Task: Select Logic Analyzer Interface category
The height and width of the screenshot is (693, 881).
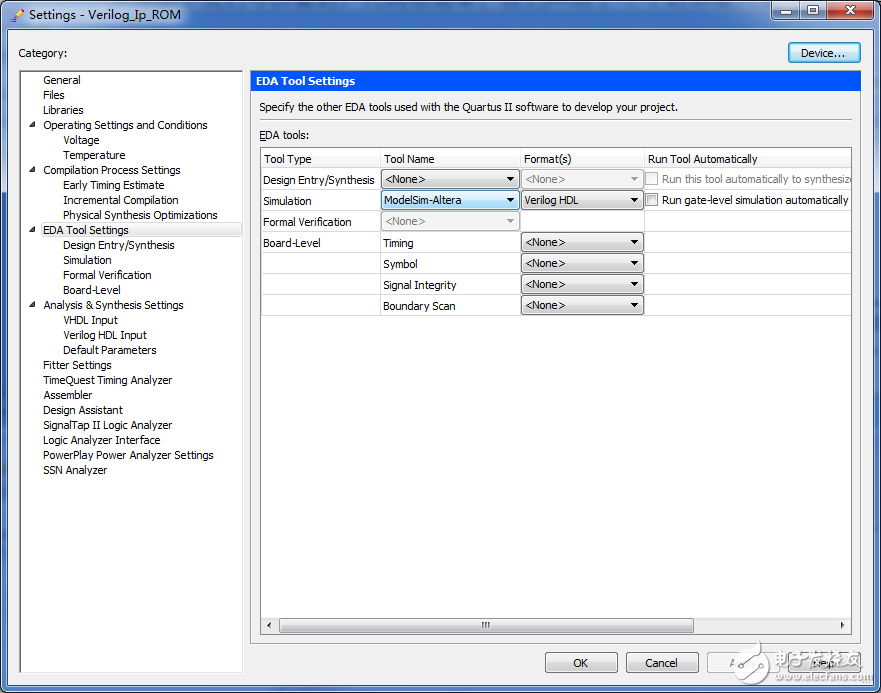Action: pyautogui.click(x=101, y=440)
